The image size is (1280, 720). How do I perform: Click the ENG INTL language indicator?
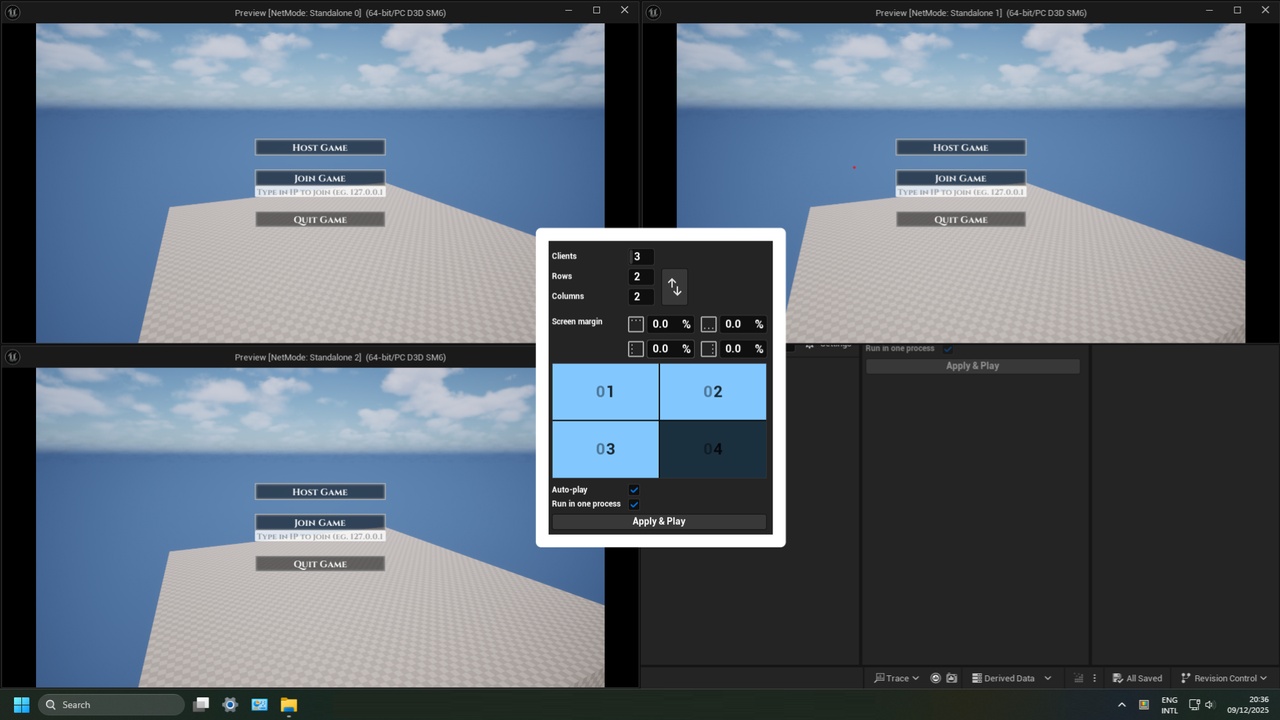click(x=1169, y=705)
